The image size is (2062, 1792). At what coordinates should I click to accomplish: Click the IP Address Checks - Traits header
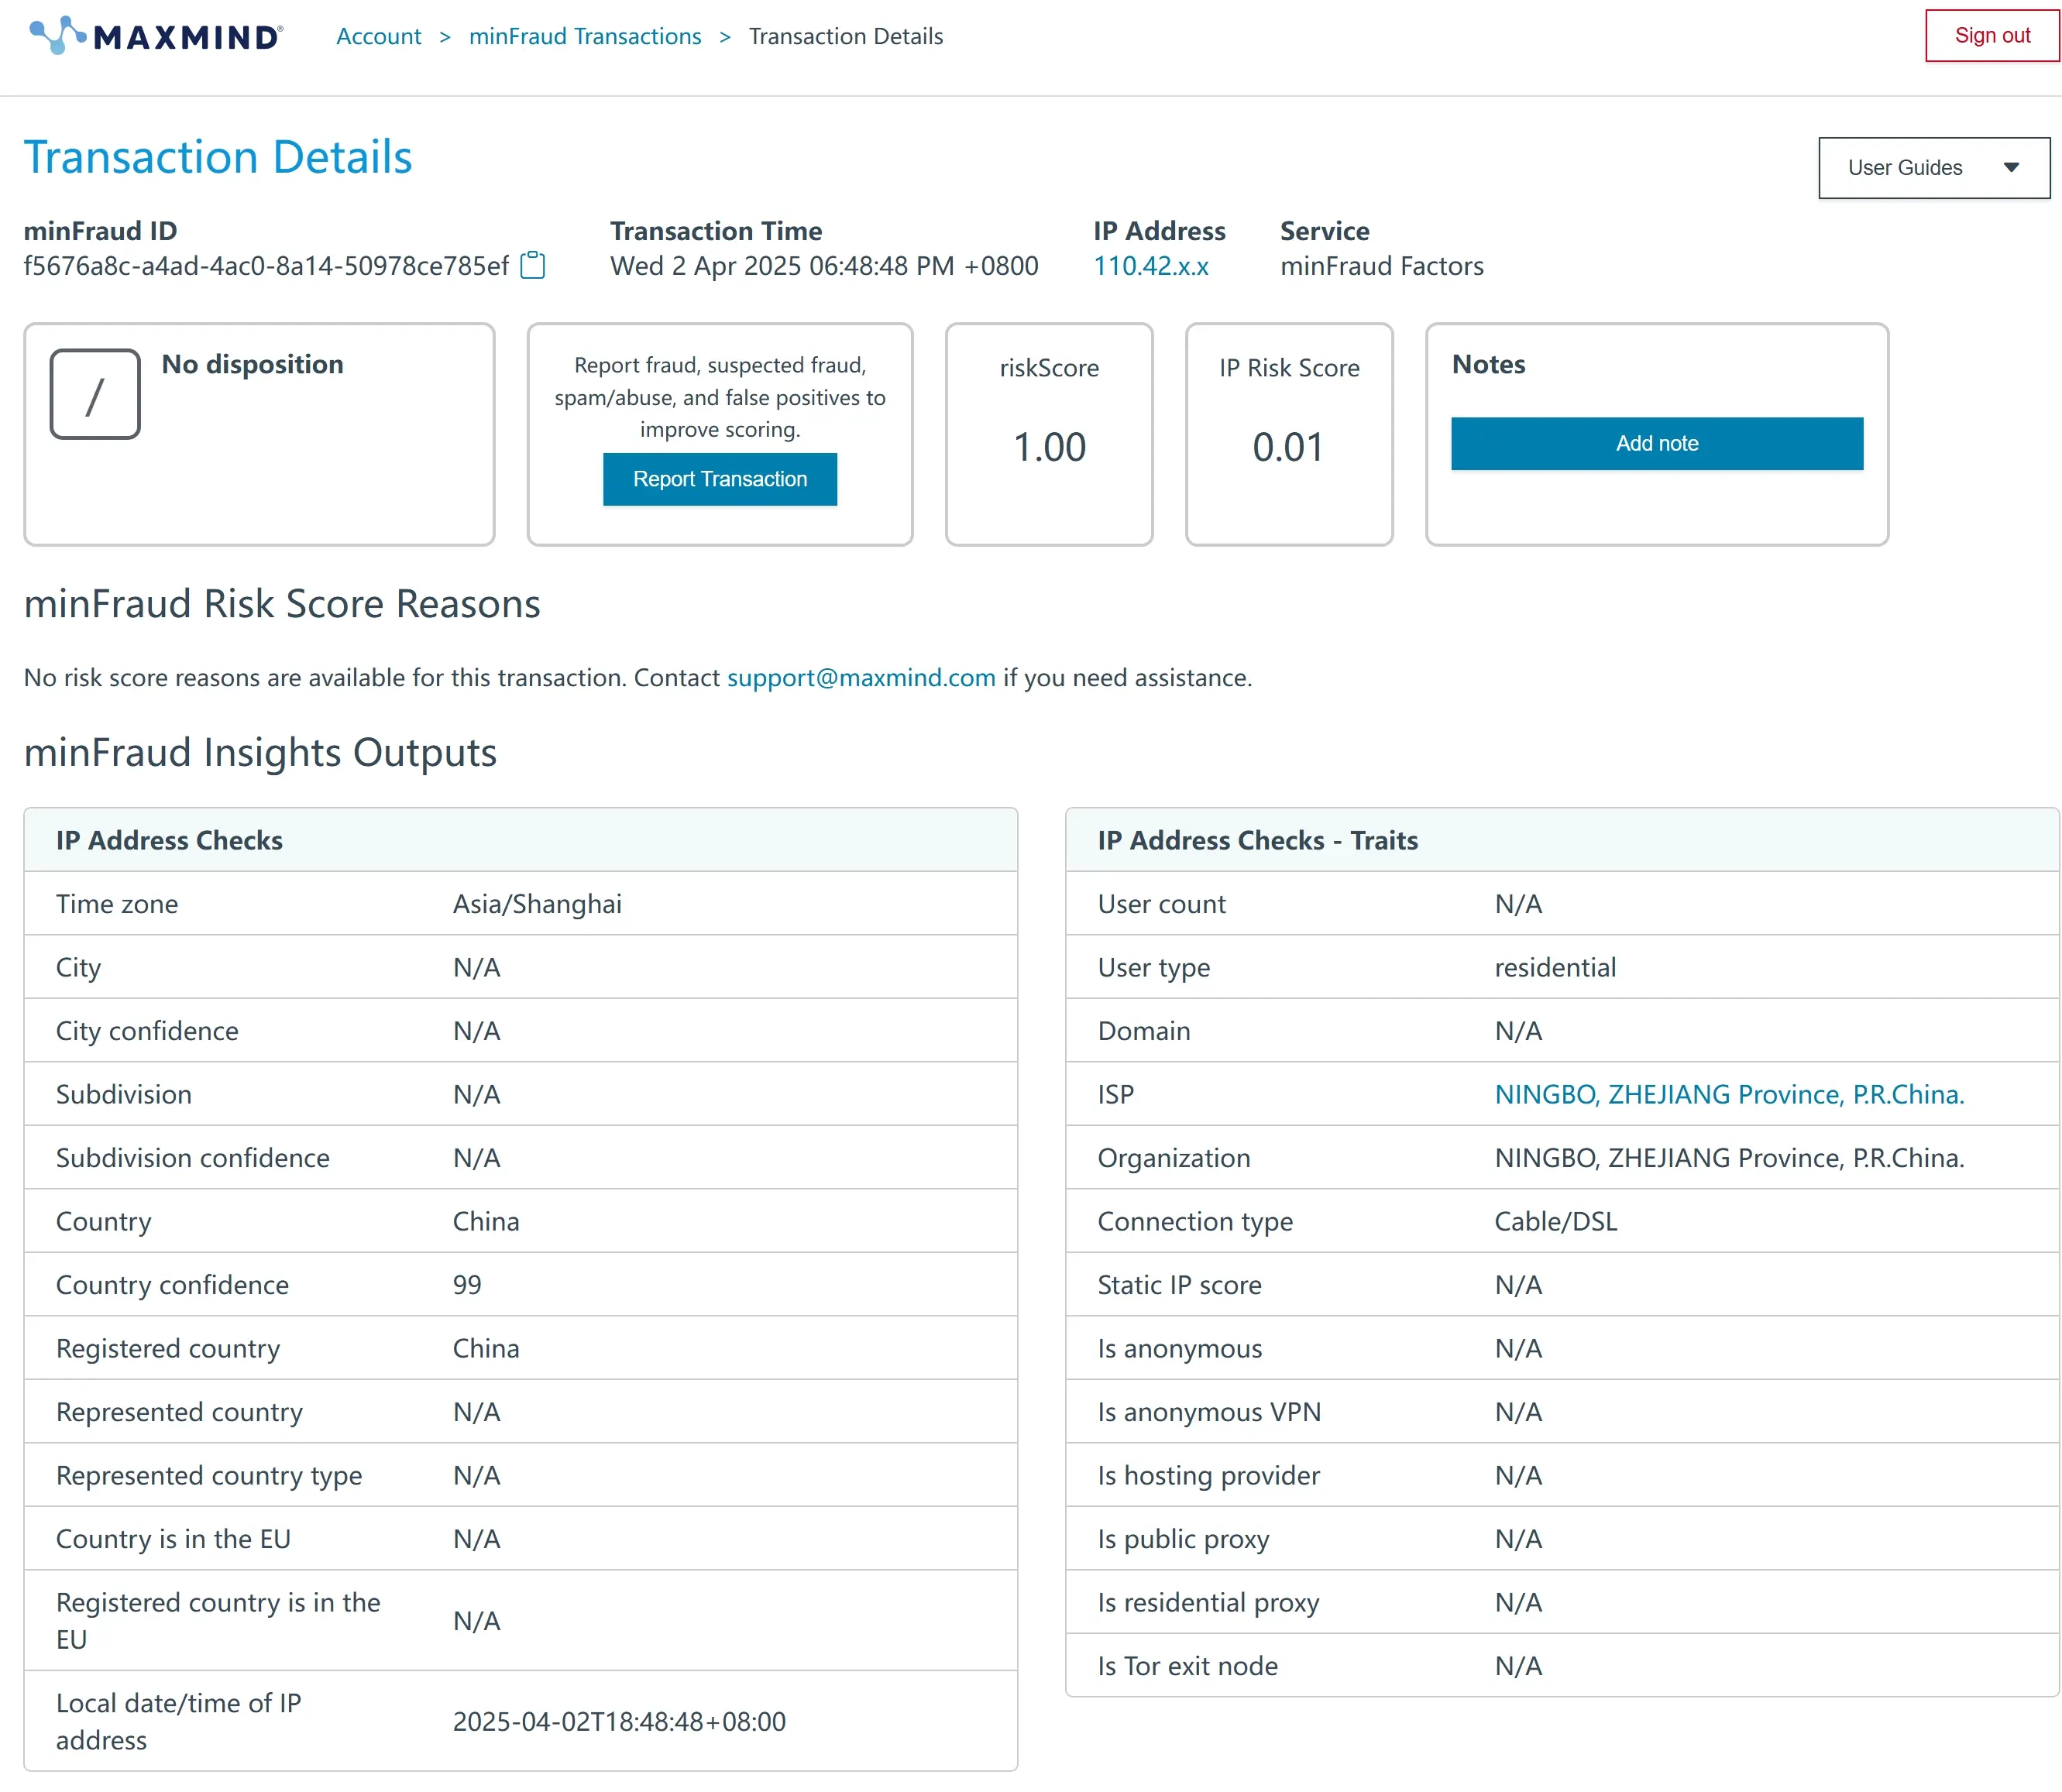pyautogui.click(x=1562, y=840)
